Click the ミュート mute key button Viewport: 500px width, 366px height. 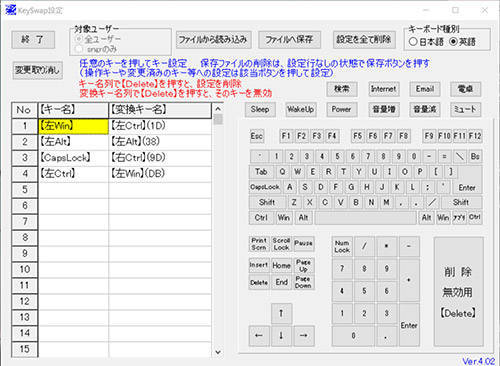point(465,109)
